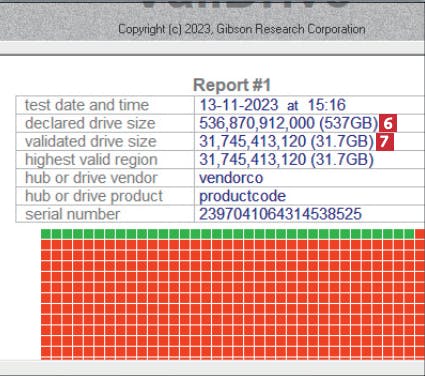Click the 'serial number' row label

pyautogui.click(x=72, y=214)
